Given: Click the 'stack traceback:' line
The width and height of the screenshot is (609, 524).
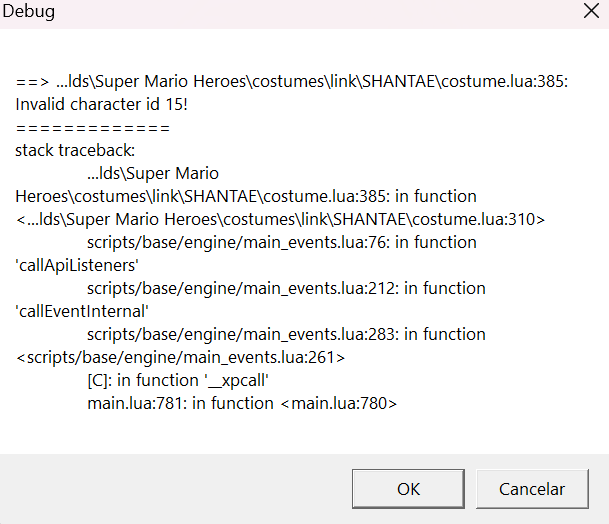Looking at the screenshot, I should click(75, 150).
